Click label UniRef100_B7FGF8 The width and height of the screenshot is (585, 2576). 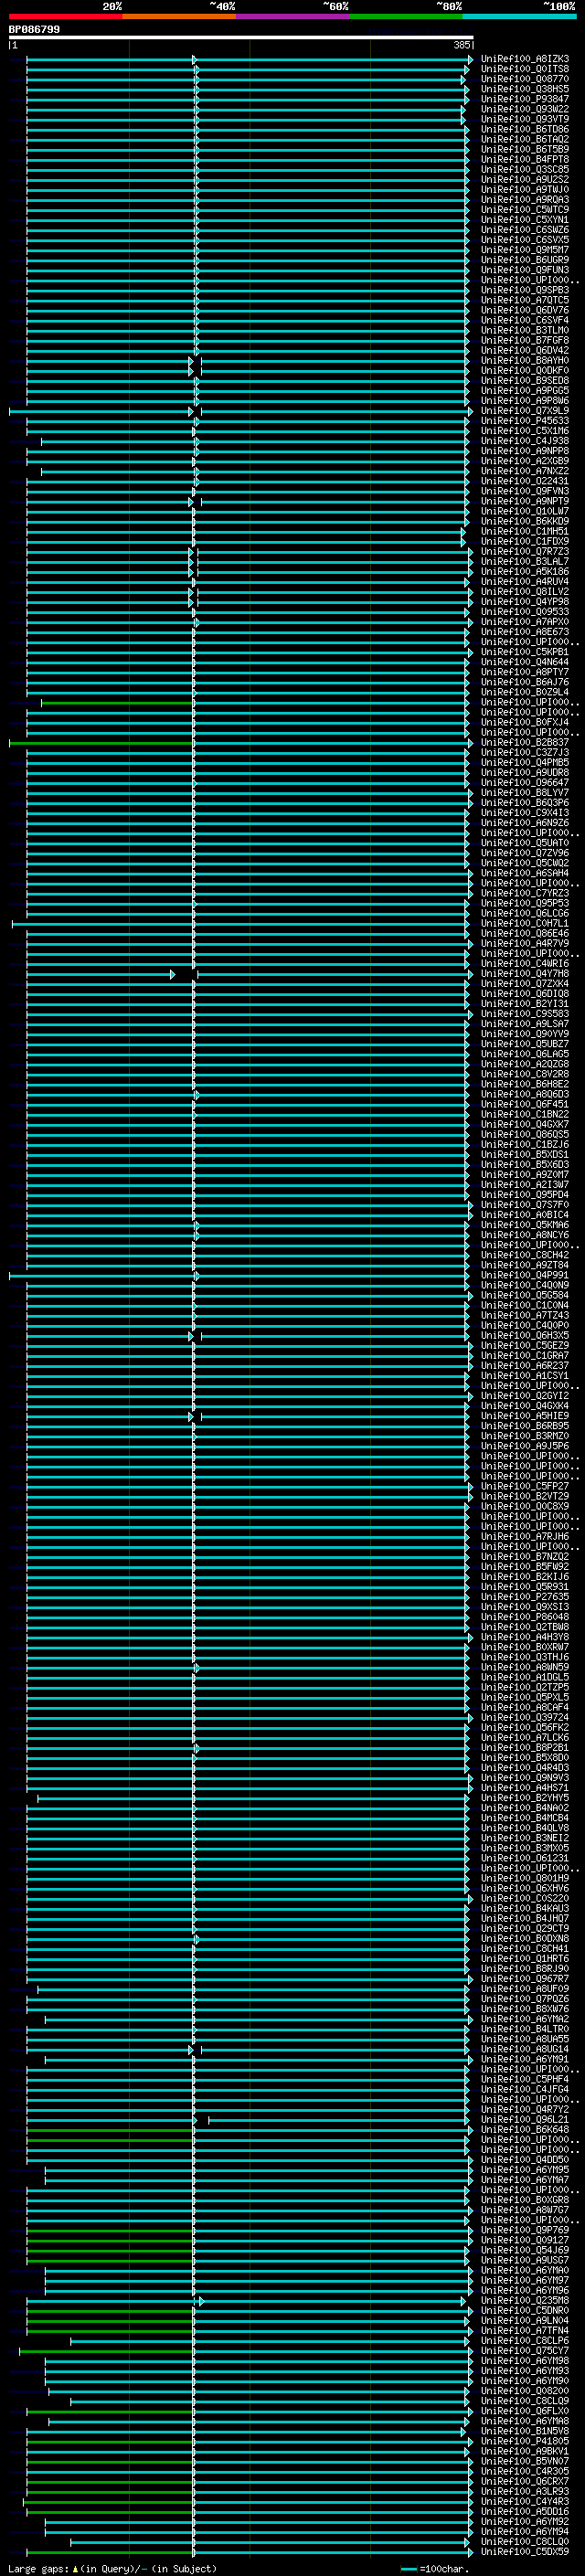pyautogui.click(x=525, y=340)
